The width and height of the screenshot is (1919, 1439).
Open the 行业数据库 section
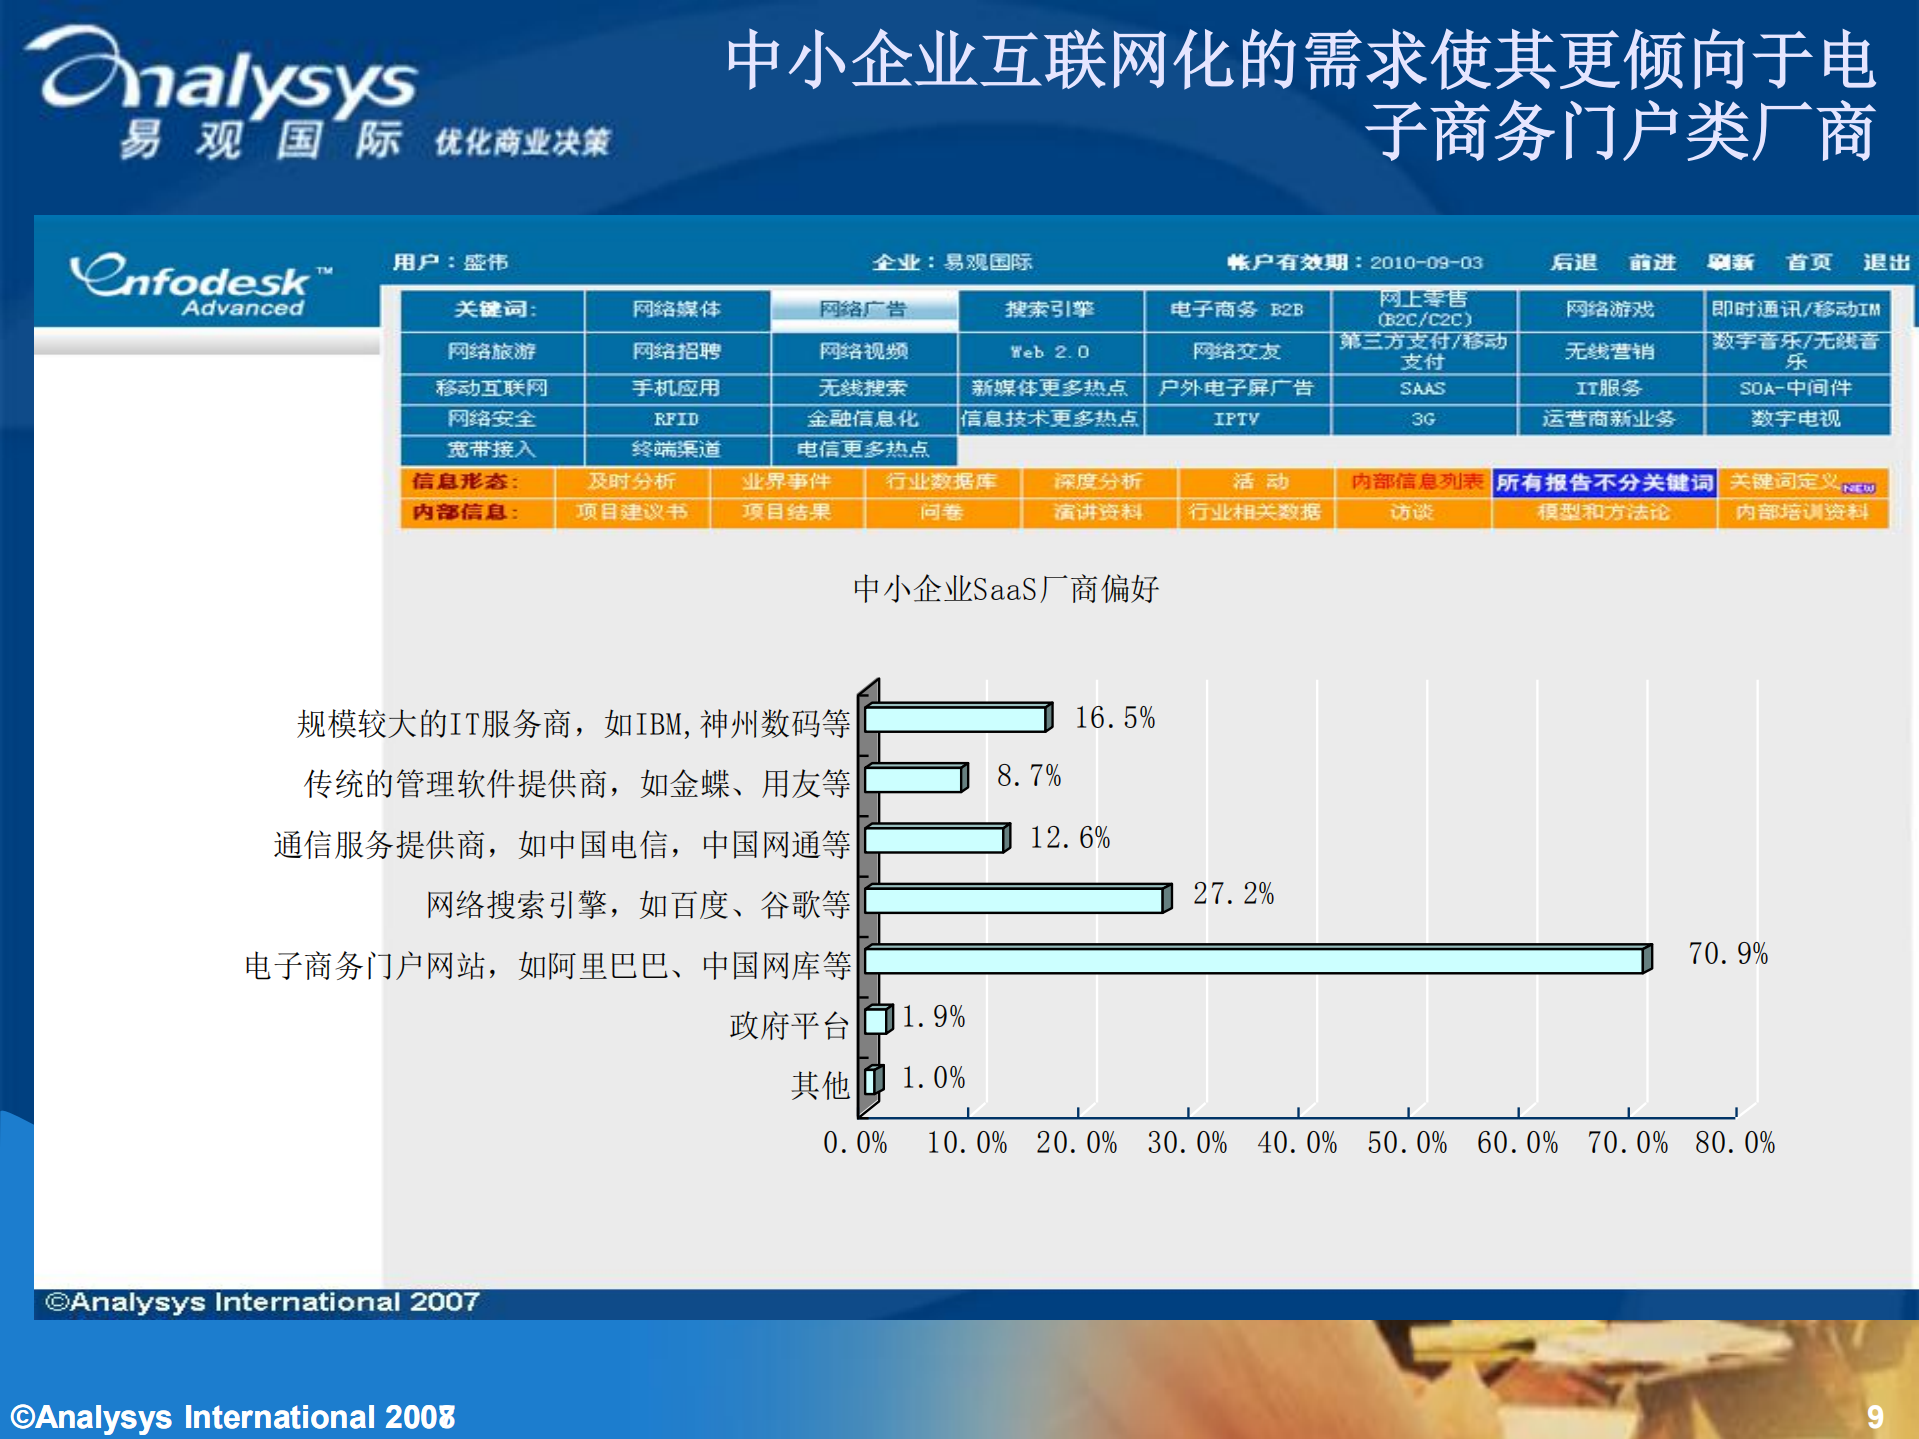tap(940, 482)
